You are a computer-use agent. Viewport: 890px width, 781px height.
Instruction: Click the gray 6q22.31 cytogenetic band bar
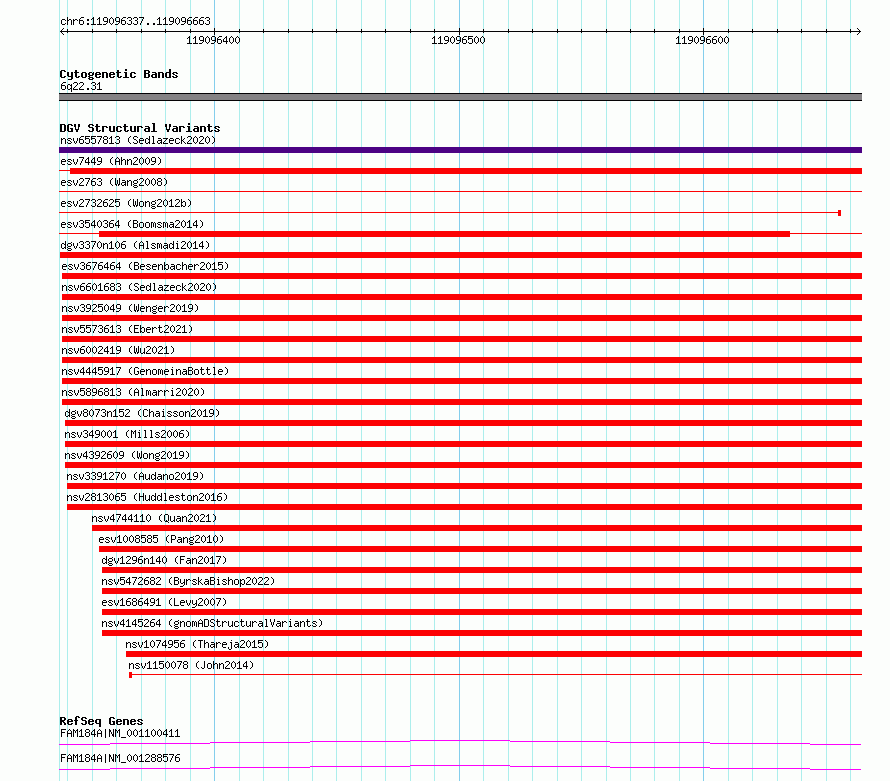(460, 97)
